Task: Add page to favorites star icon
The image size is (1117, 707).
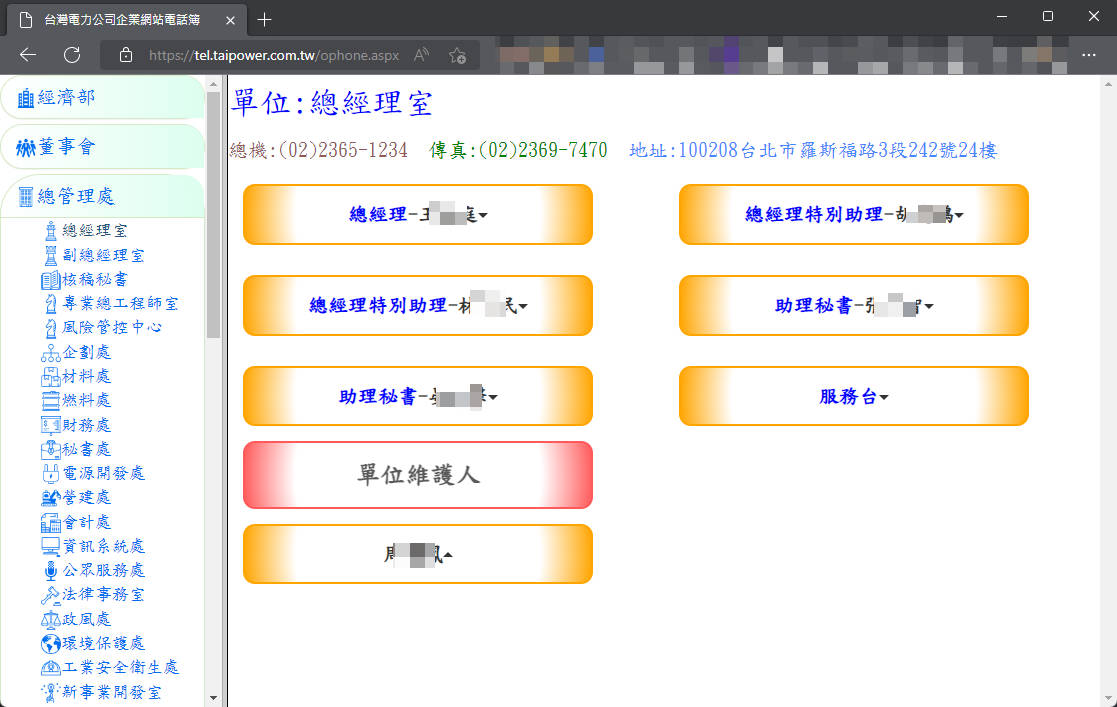Action: pos(457,55)
